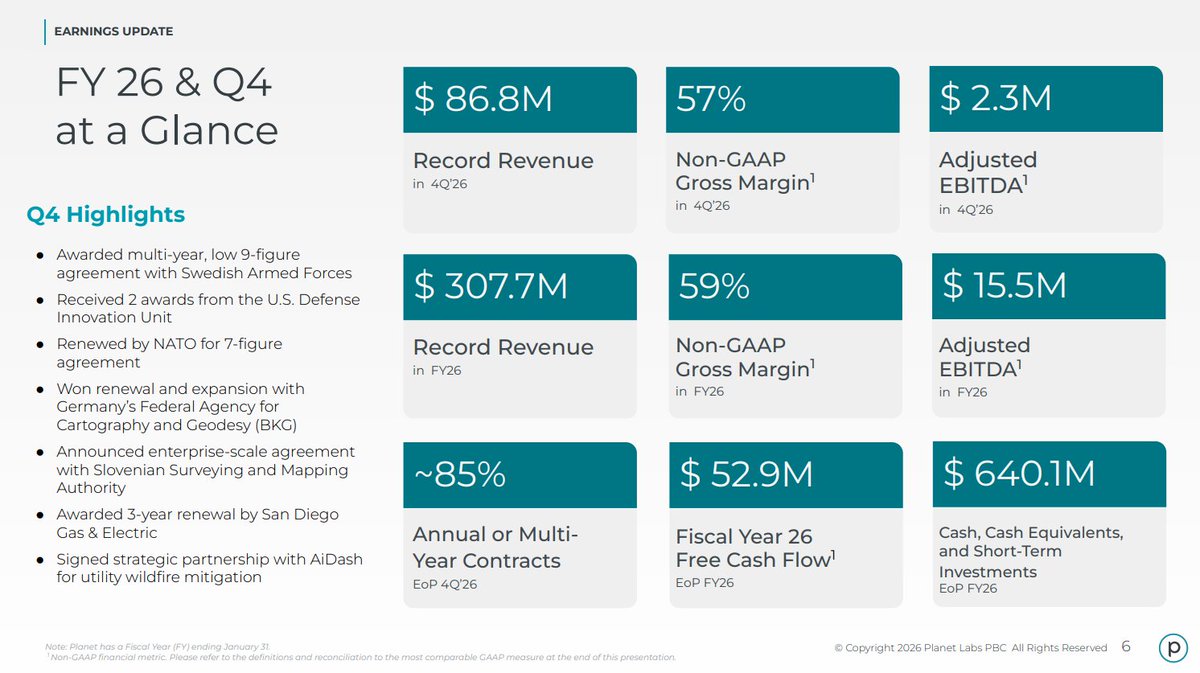Click the U.S. Defense Innovation Unit bullet
This screenshot has height=673, width=1200.
point(208,308)
